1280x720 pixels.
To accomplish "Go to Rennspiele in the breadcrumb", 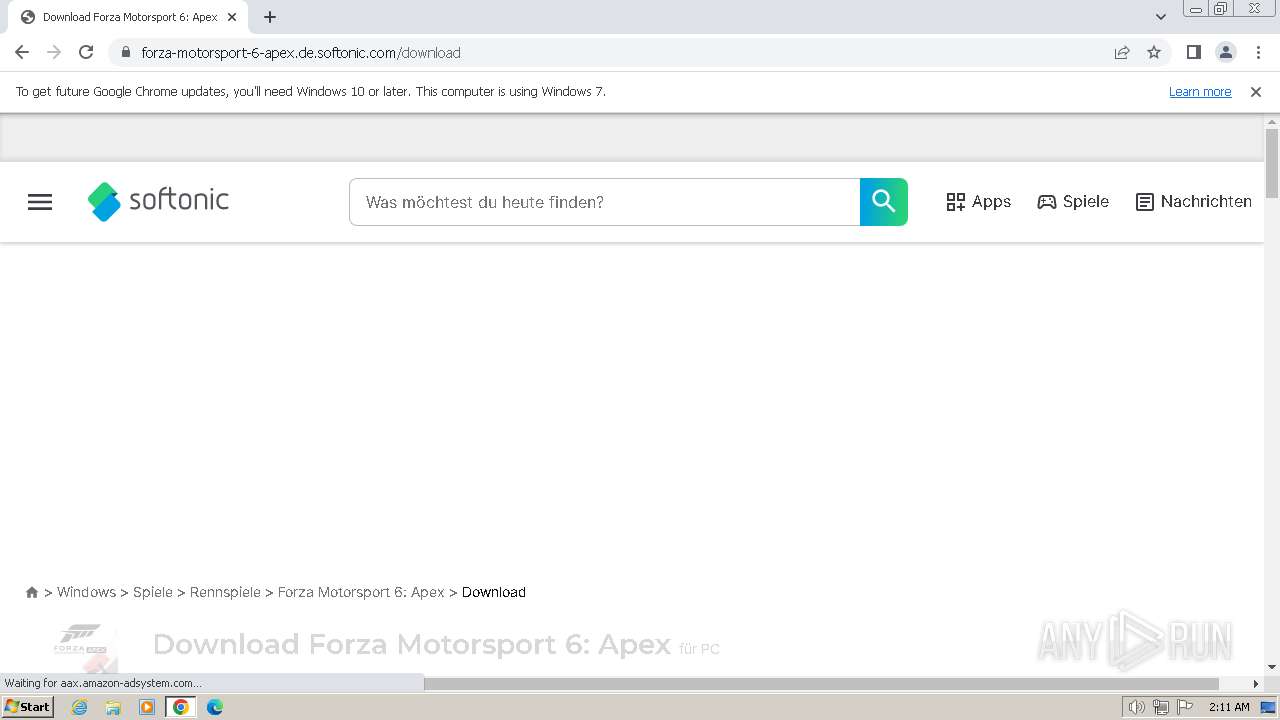I will coord(225,592).
